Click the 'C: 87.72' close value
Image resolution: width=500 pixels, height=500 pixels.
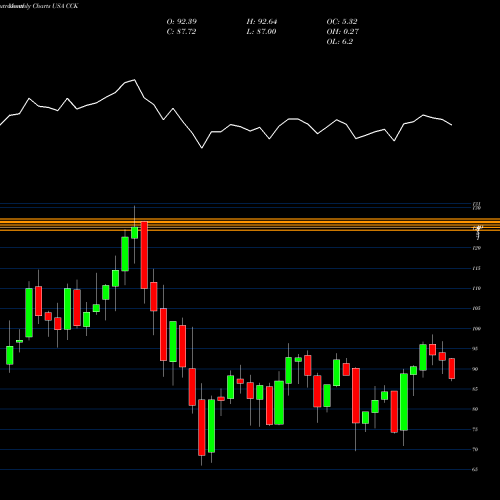(x=181, y=32)
